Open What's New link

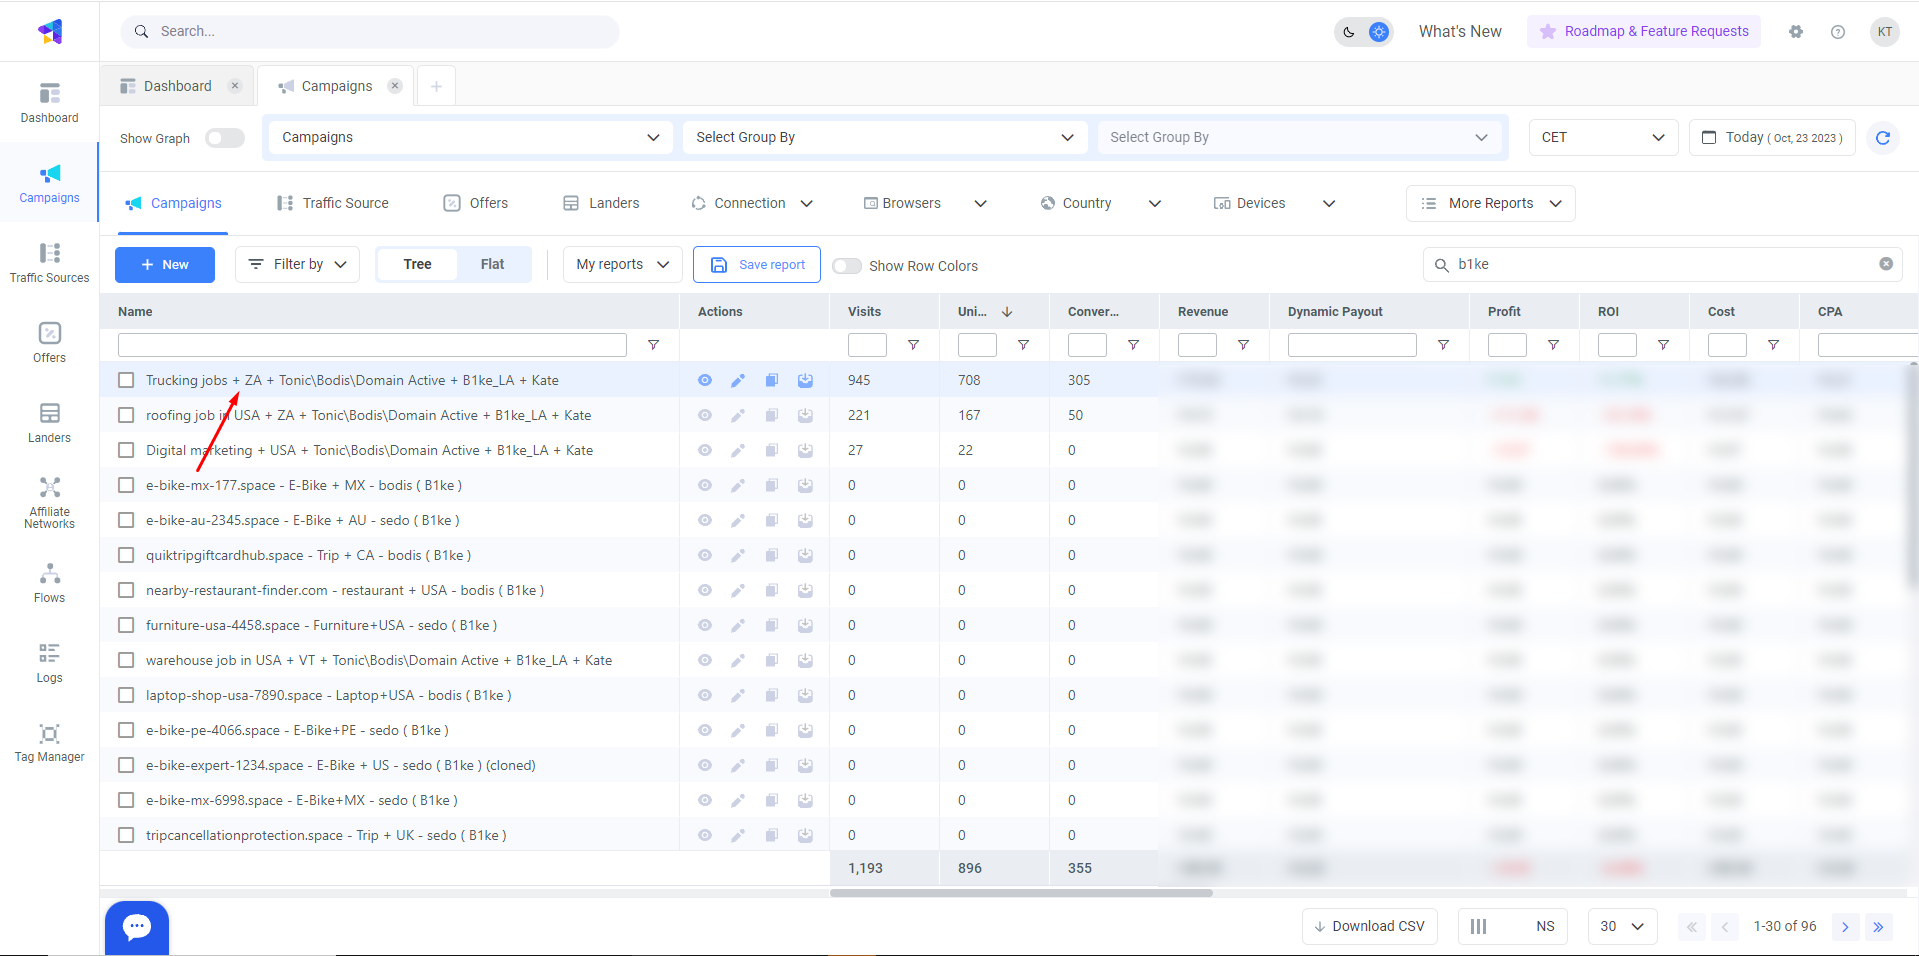point(1460,32)
